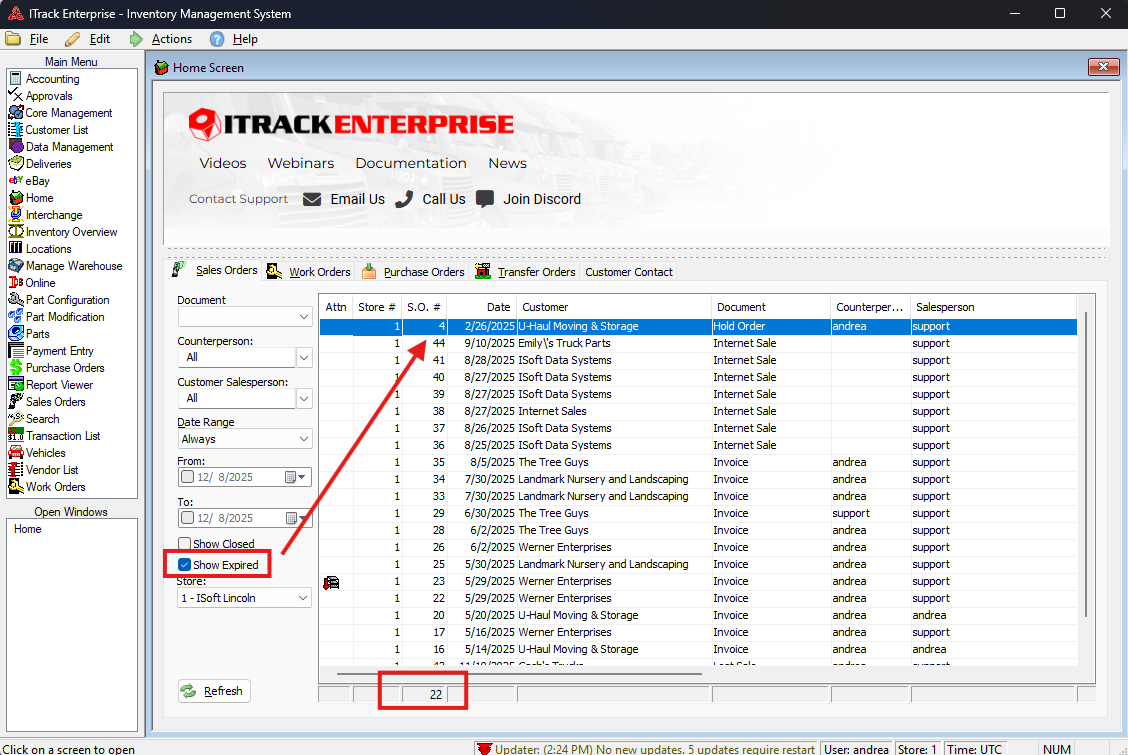Expand the Document filter dropdown
This screenshot has width=1128, height=755.
(304, 317)
